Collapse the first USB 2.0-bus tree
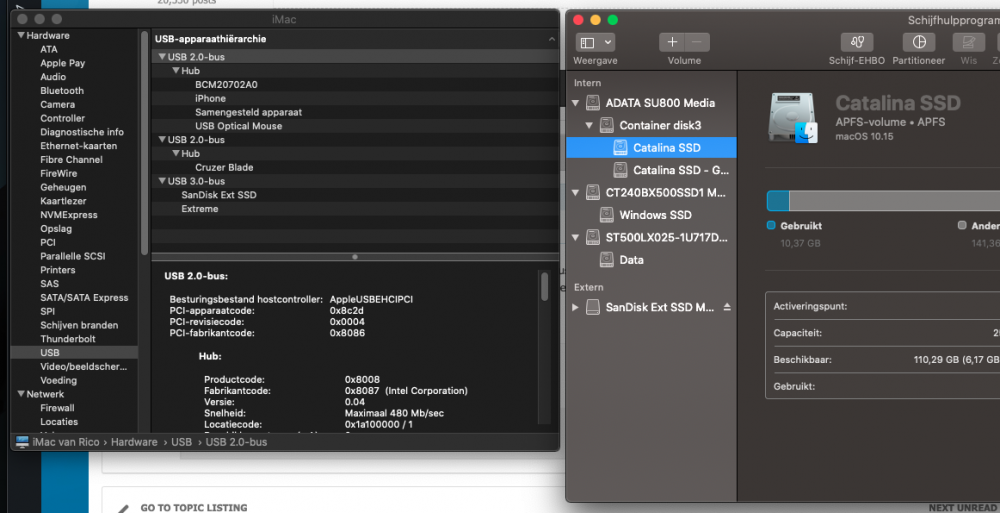This screenshot has height=513, width=1000. pos(162,57)
